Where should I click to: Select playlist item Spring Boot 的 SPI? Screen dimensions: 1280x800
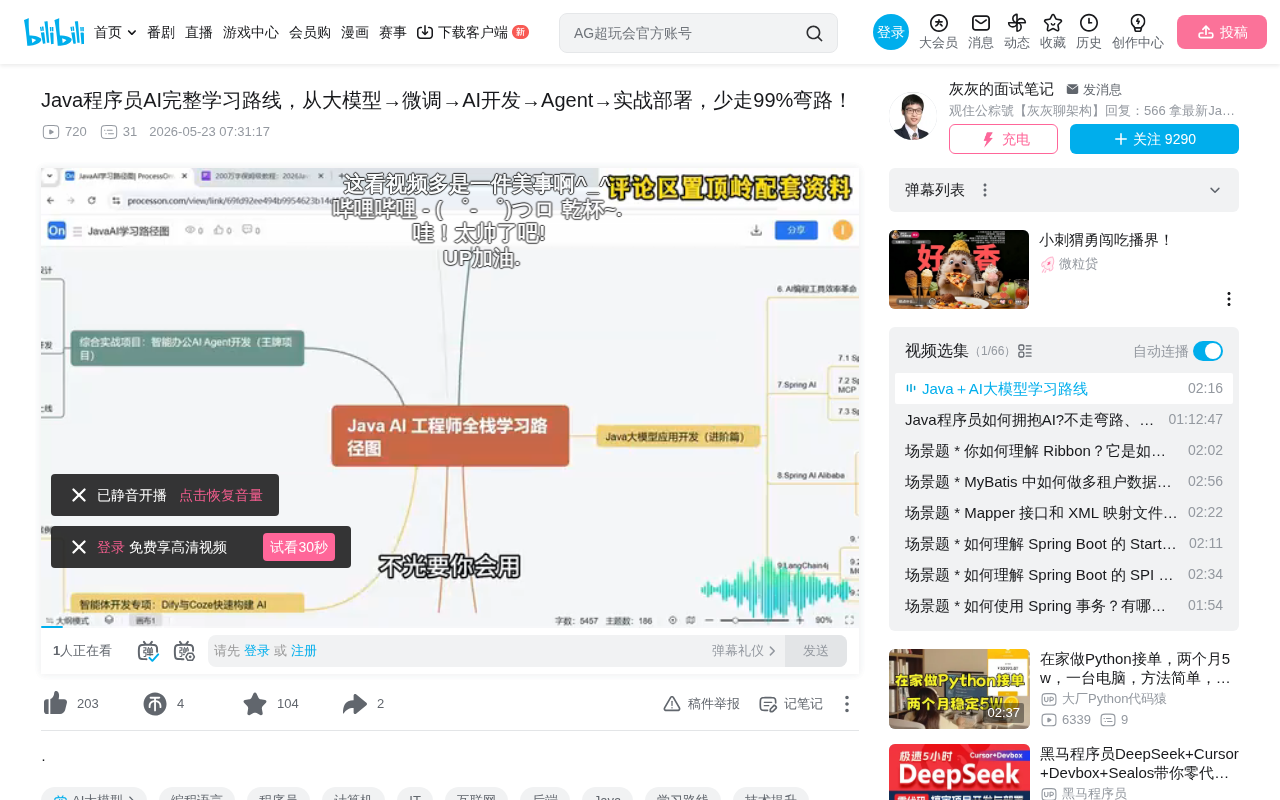click(1064, 574)
